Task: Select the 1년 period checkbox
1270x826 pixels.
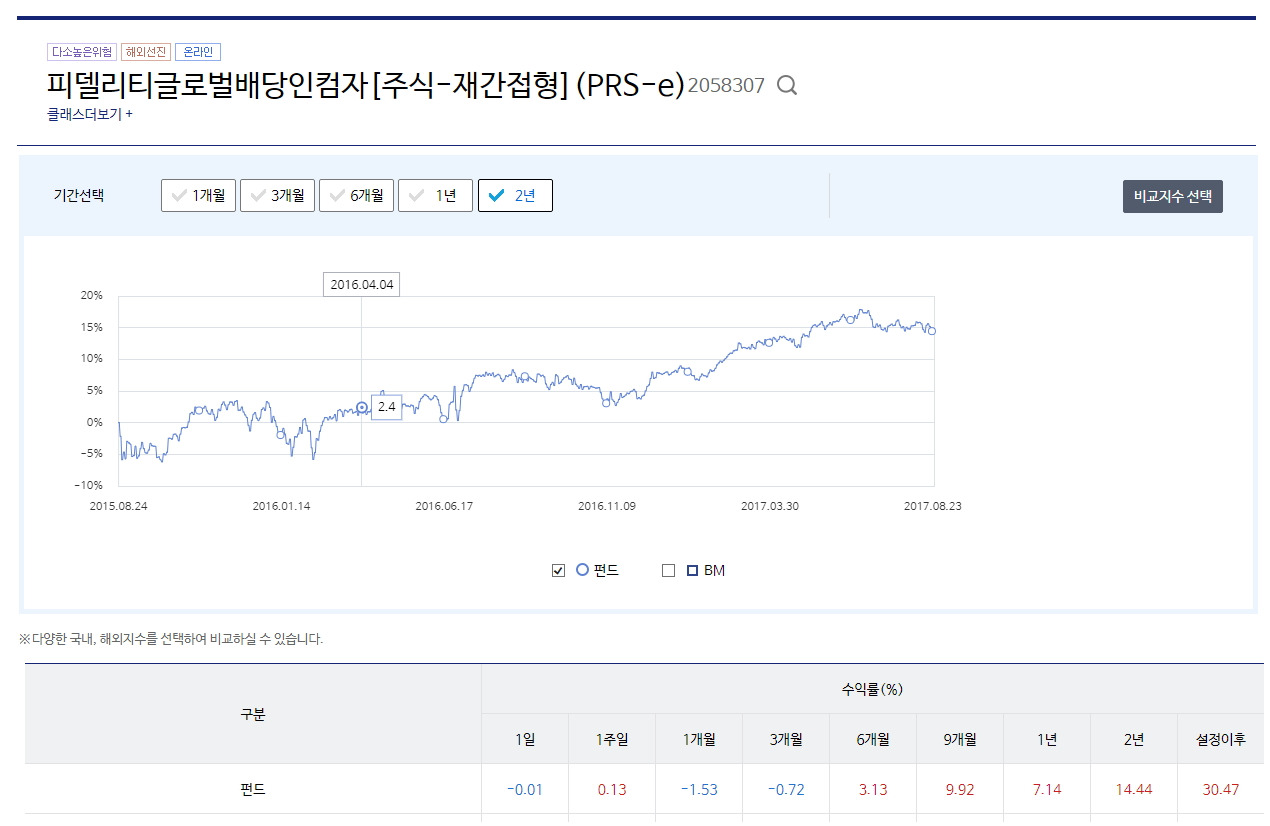Action: pyautogui.click(x=435, y=195)
